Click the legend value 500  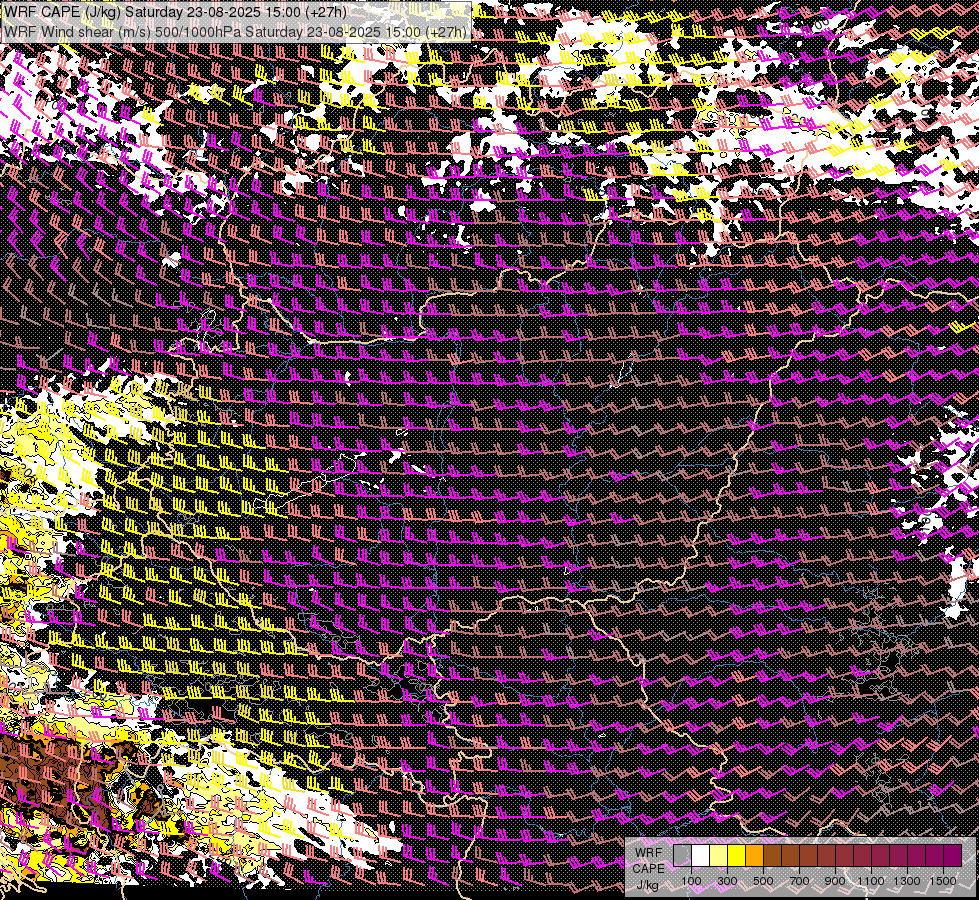[763, 881]
